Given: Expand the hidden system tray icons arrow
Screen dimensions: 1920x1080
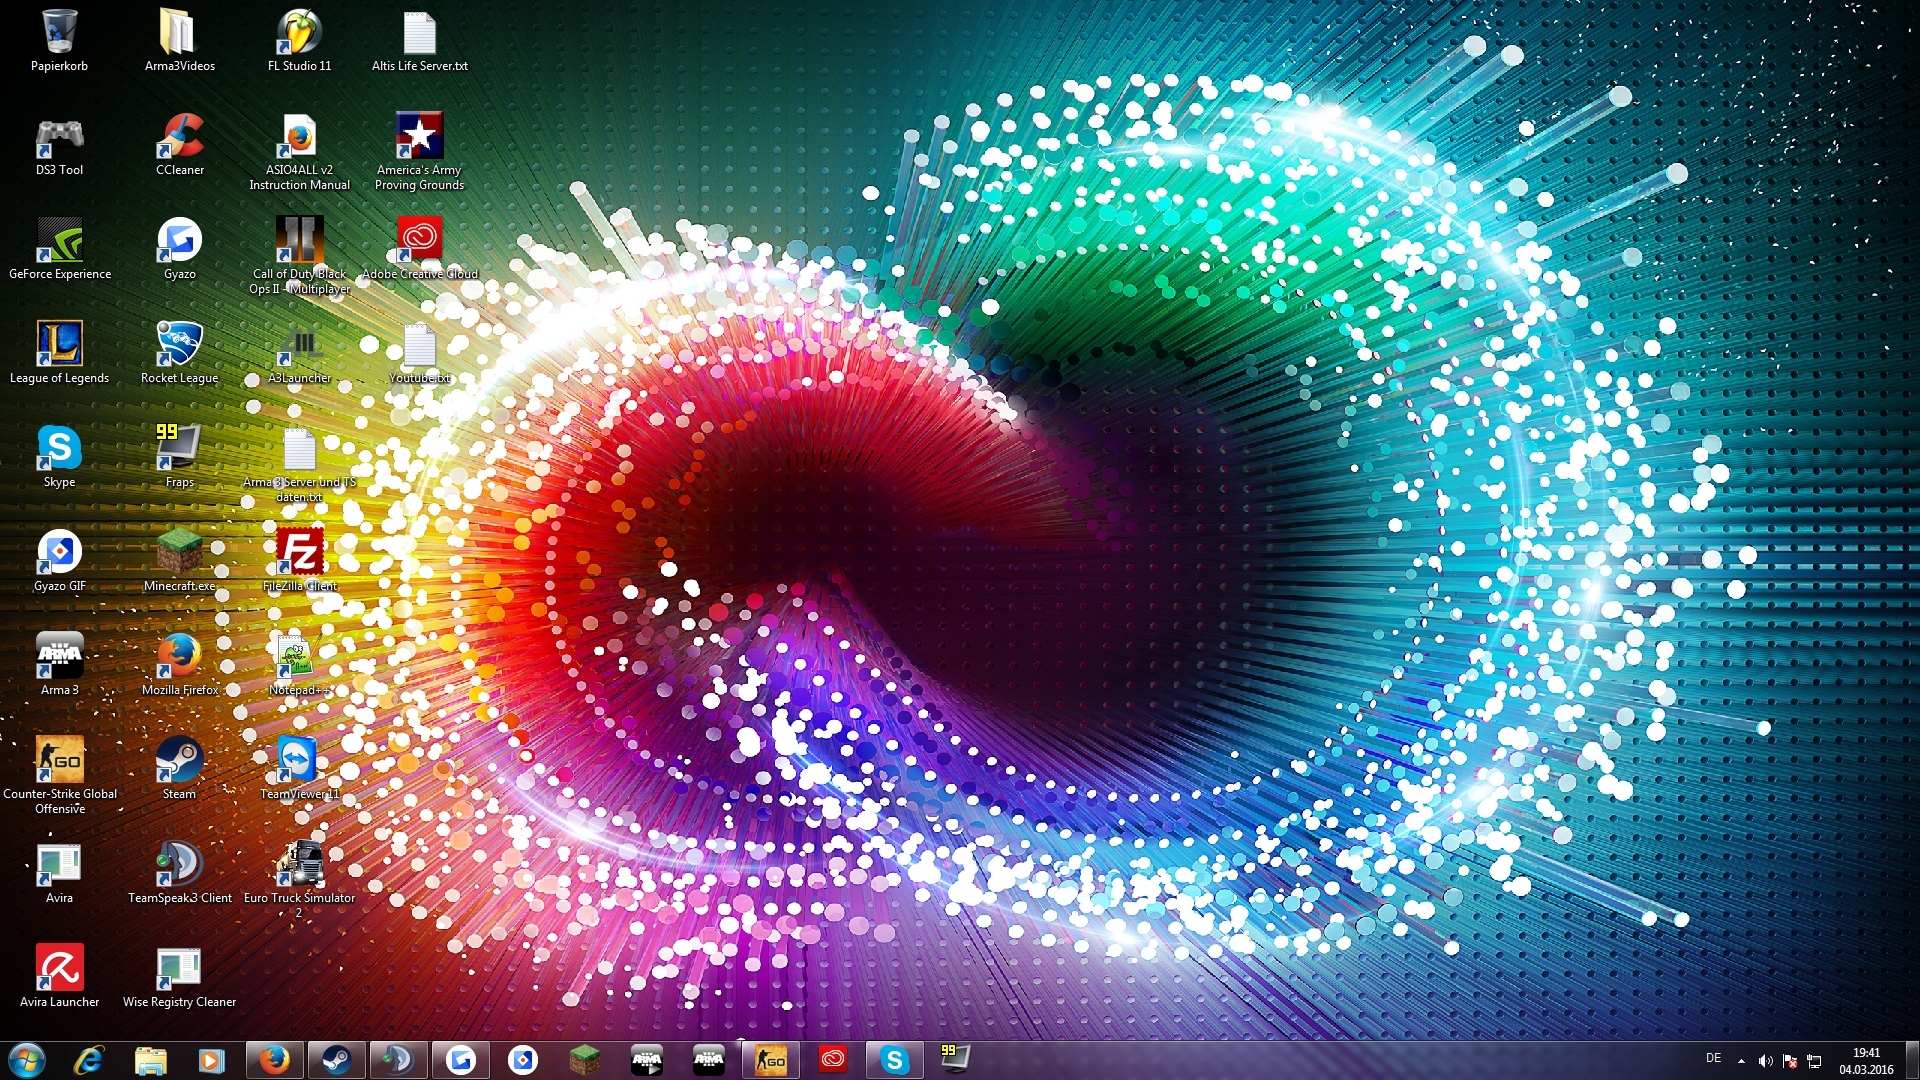Looking at the screenshot, I should (1741, 1061).
